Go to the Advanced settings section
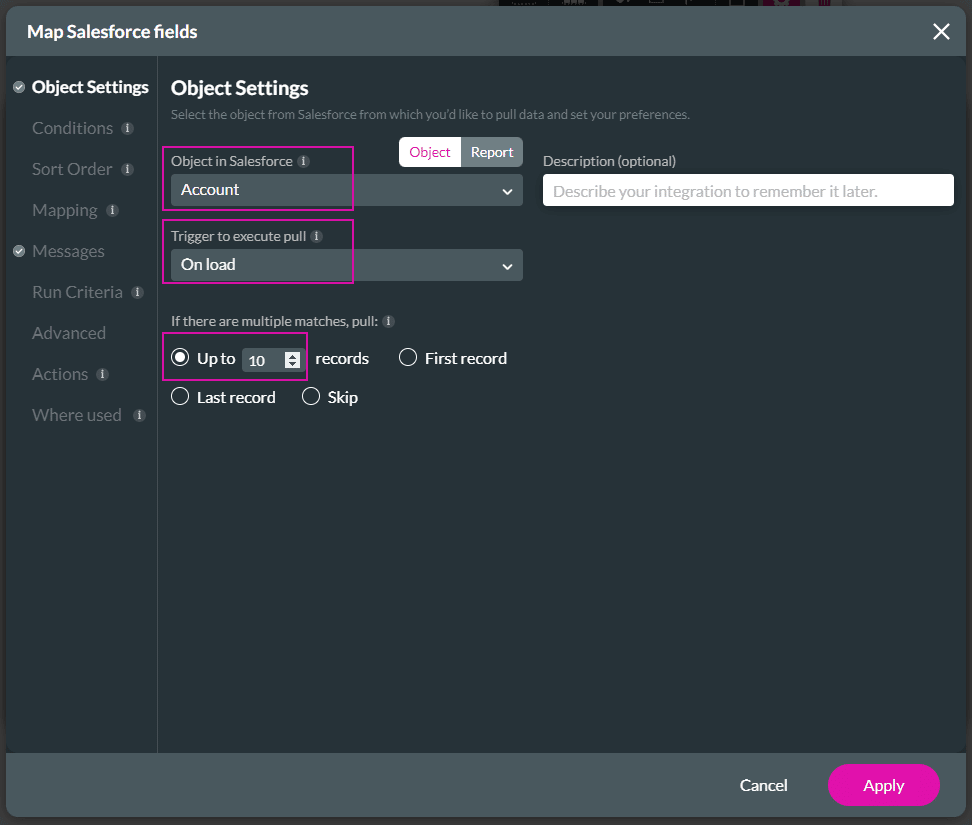 coord(69,334)
